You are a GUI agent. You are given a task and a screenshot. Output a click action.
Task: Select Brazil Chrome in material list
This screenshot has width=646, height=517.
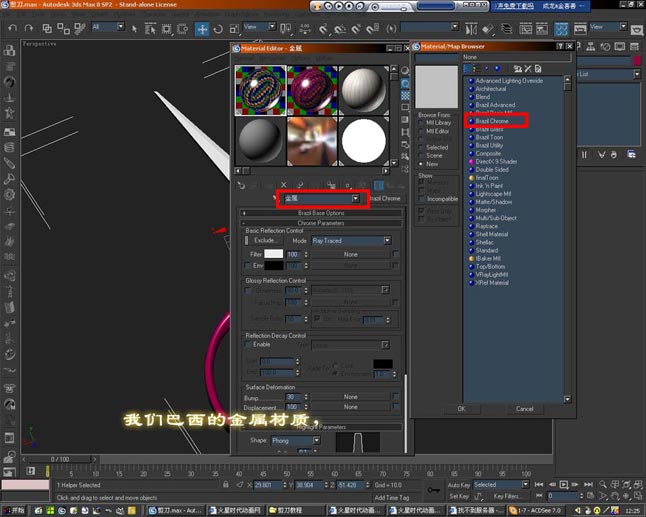pos(492,121)
